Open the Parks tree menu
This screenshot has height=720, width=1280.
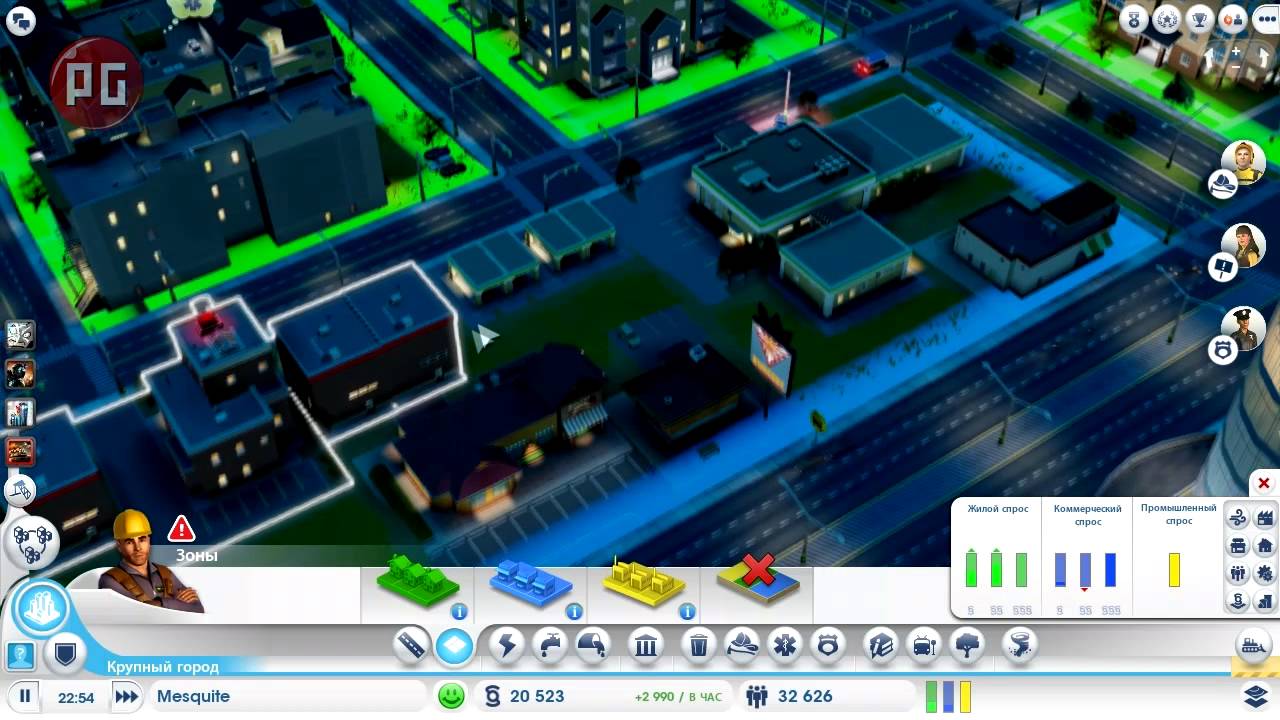tap(967, 646)
